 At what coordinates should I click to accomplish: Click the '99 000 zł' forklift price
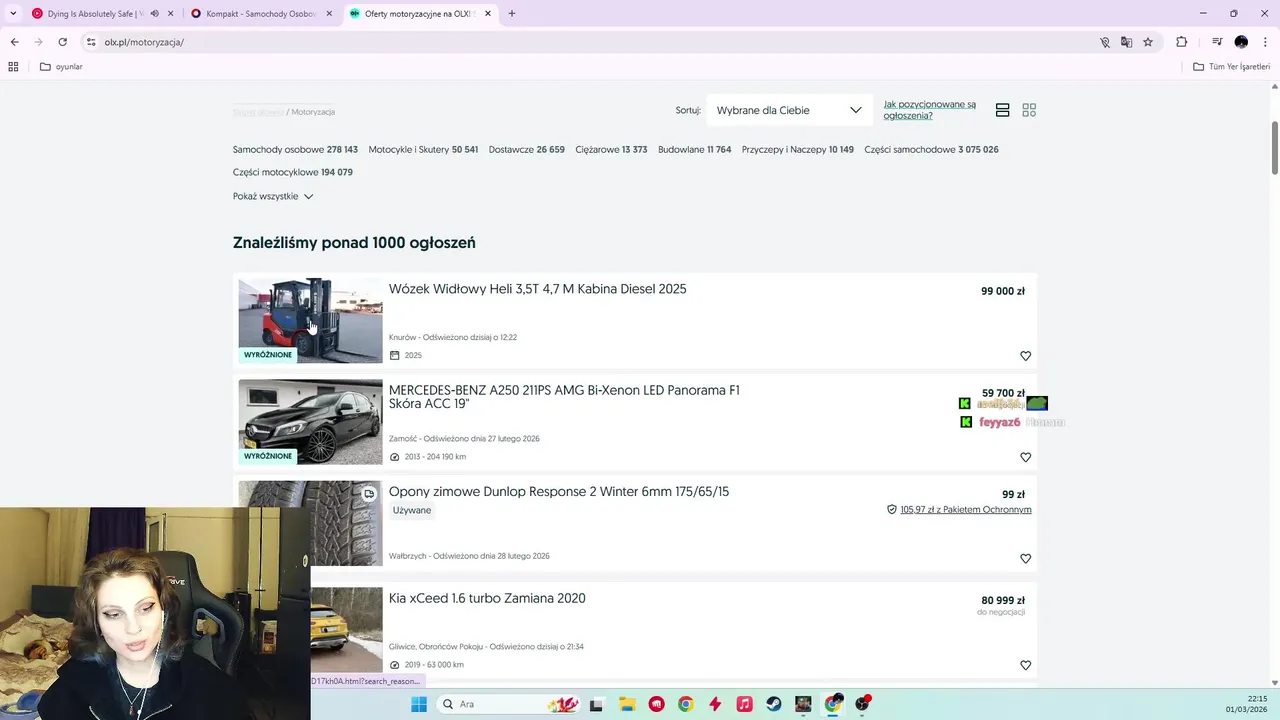click(1003, 292)
